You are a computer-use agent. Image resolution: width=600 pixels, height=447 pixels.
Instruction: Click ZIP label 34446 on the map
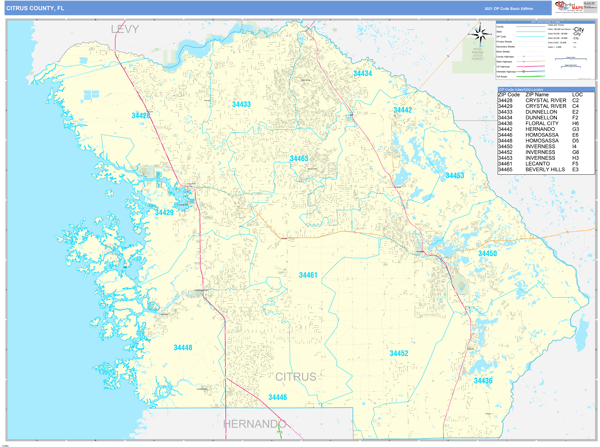pyautogui.click(x=278, y=397)
